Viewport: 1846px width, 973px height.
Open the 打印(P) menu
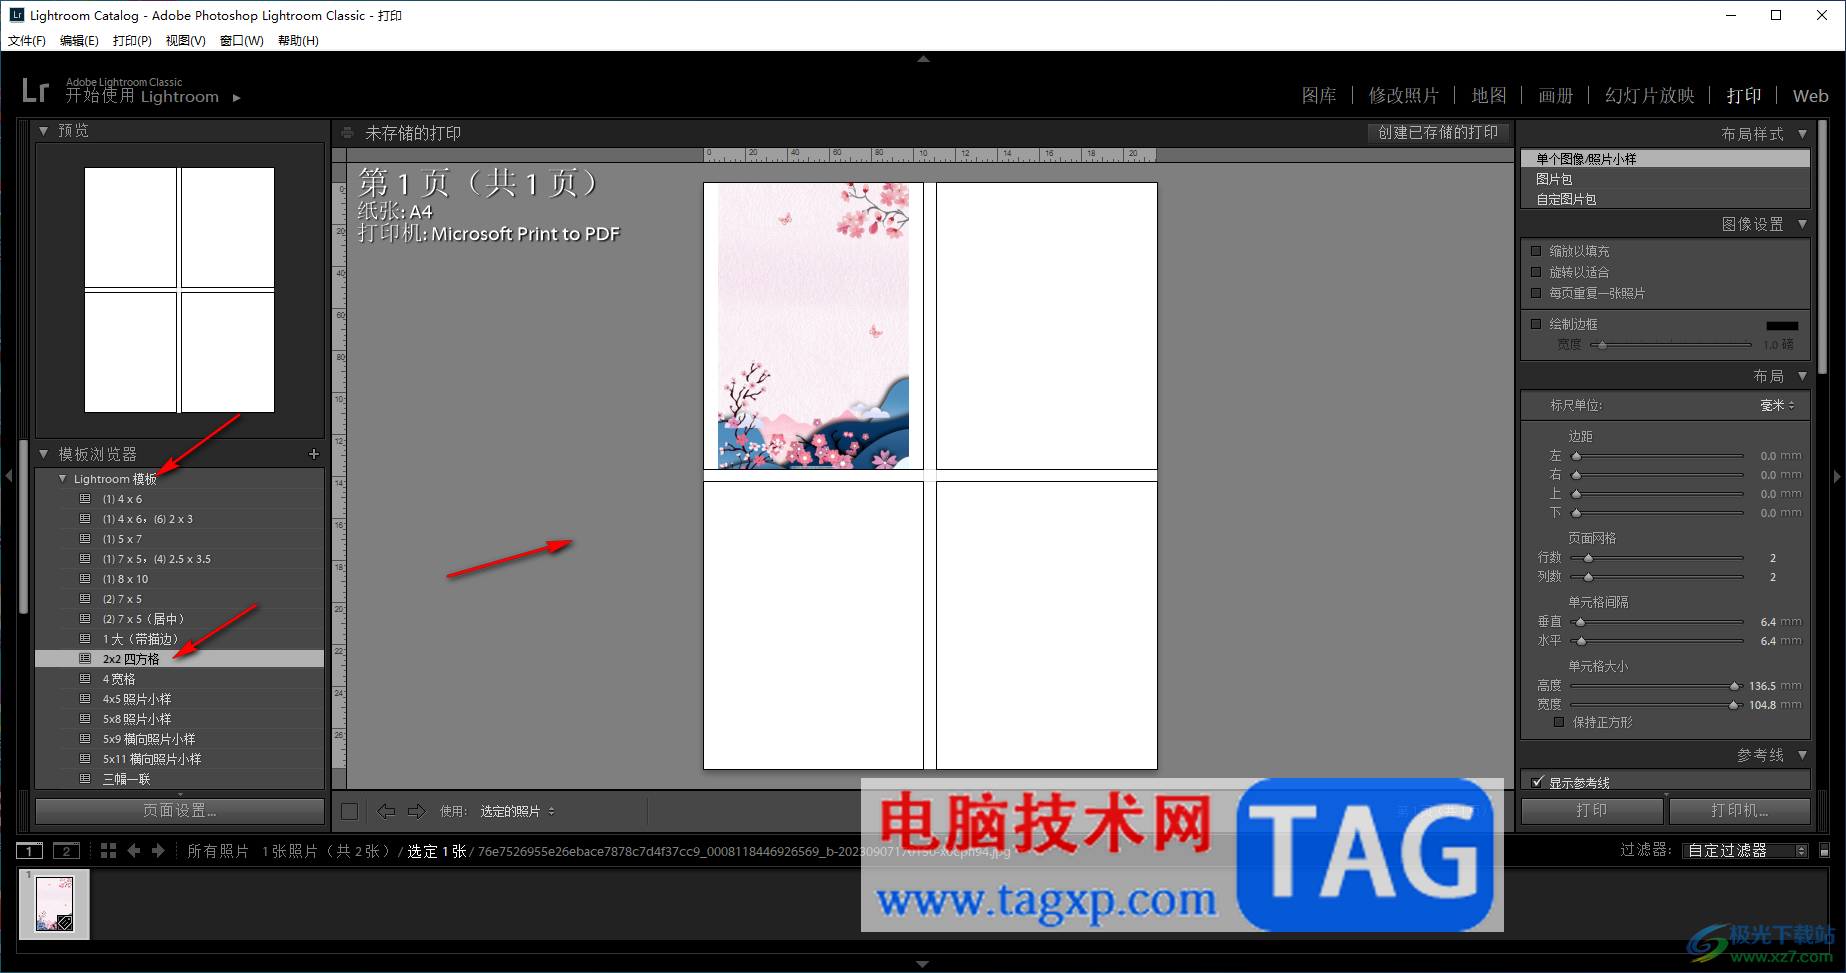click(x=132, y=41)
